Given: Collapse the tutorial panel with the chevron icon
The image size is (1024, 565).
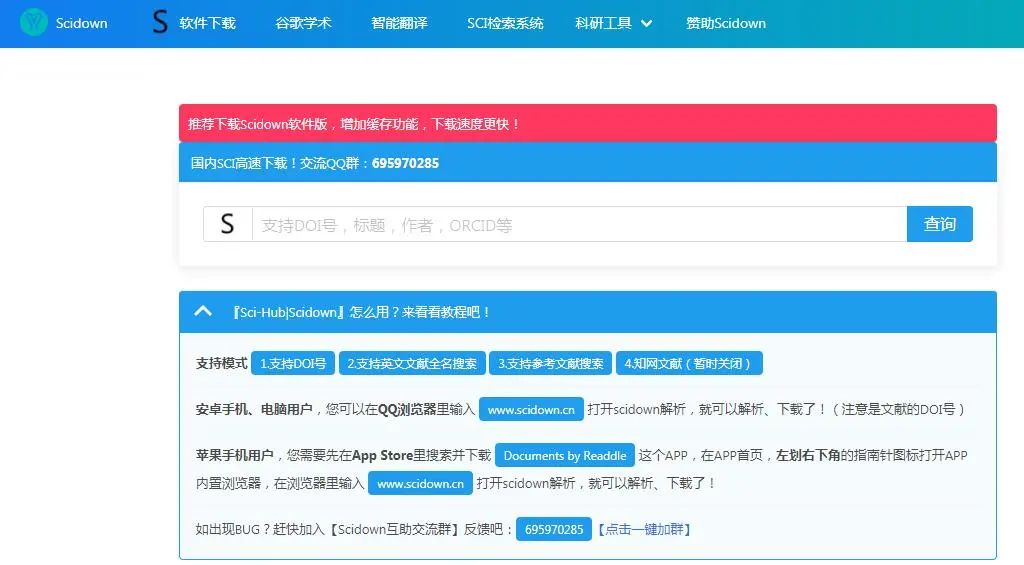Looking at the screenshot, I should click(x=202, y=312).
